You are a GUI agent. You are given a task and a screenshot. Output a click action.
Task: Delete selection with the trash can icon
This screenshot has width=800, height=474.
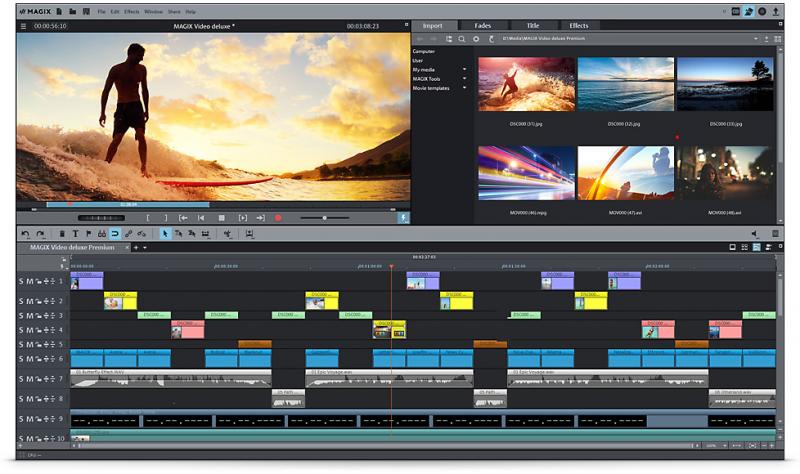pos(62,233)
